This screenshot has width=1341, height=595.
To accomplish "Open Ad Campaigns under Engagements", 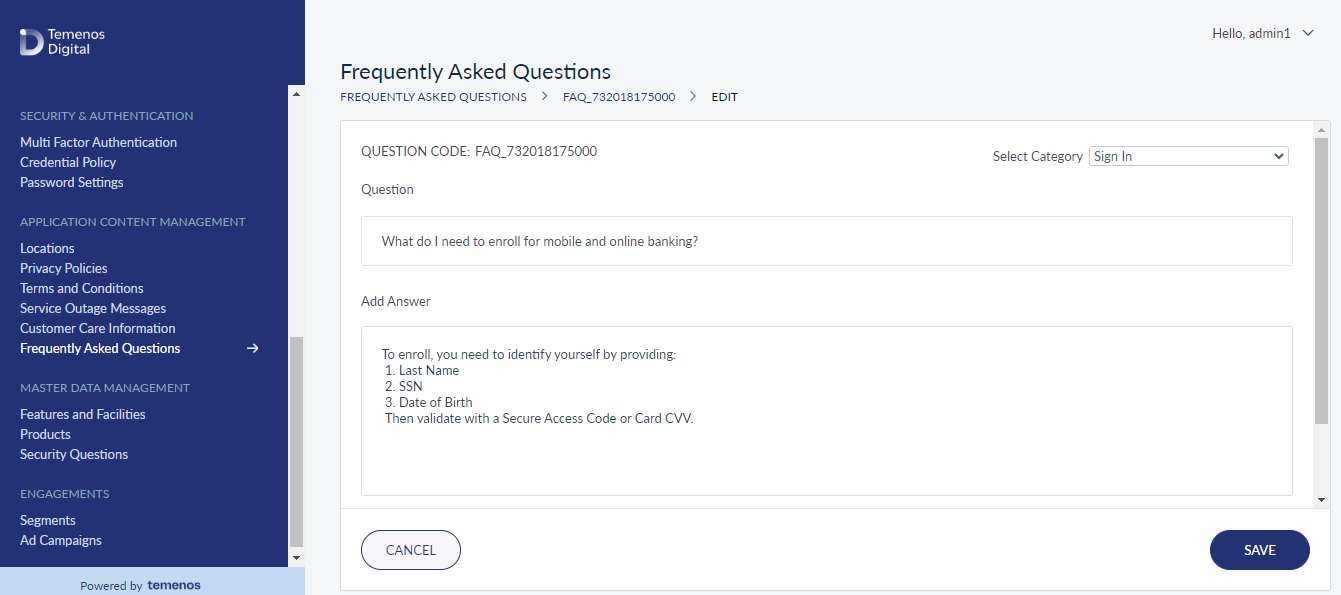I will point(61,540).
